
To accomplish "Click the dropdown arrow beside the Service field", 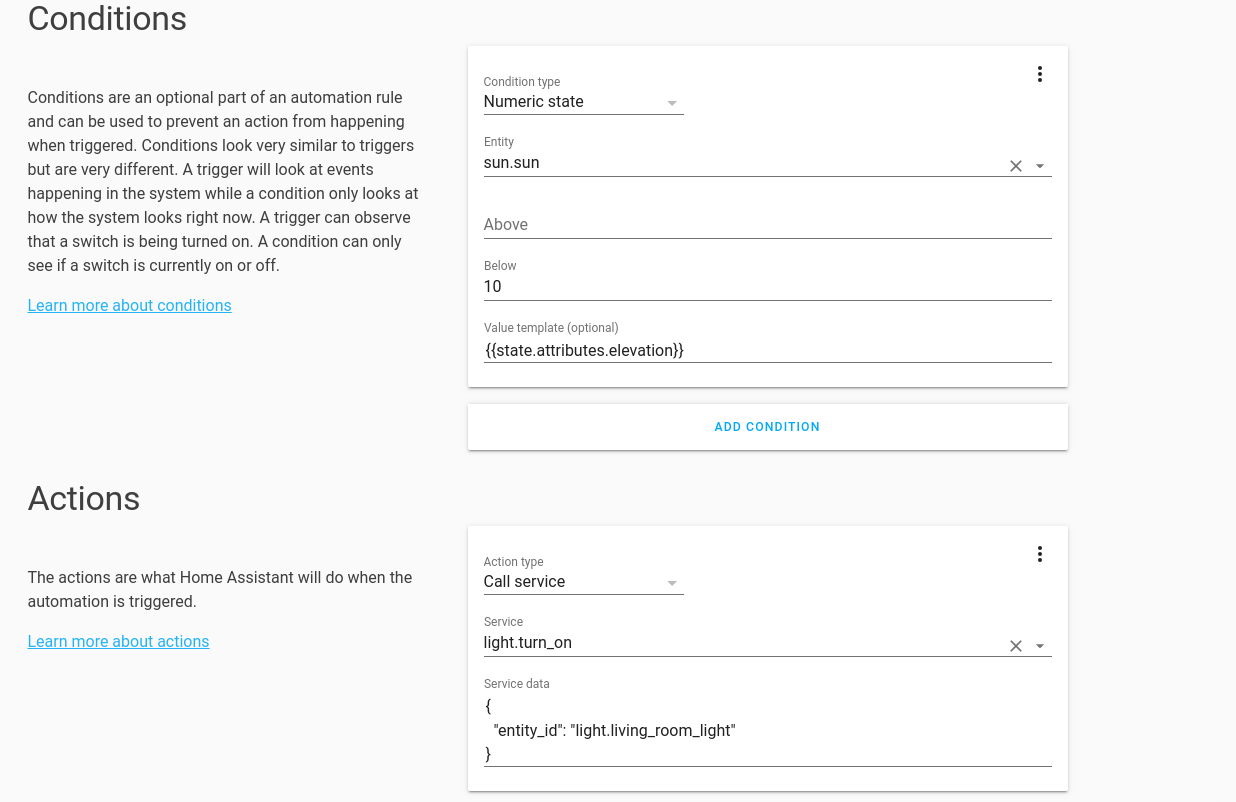I will click(1040, 647).
